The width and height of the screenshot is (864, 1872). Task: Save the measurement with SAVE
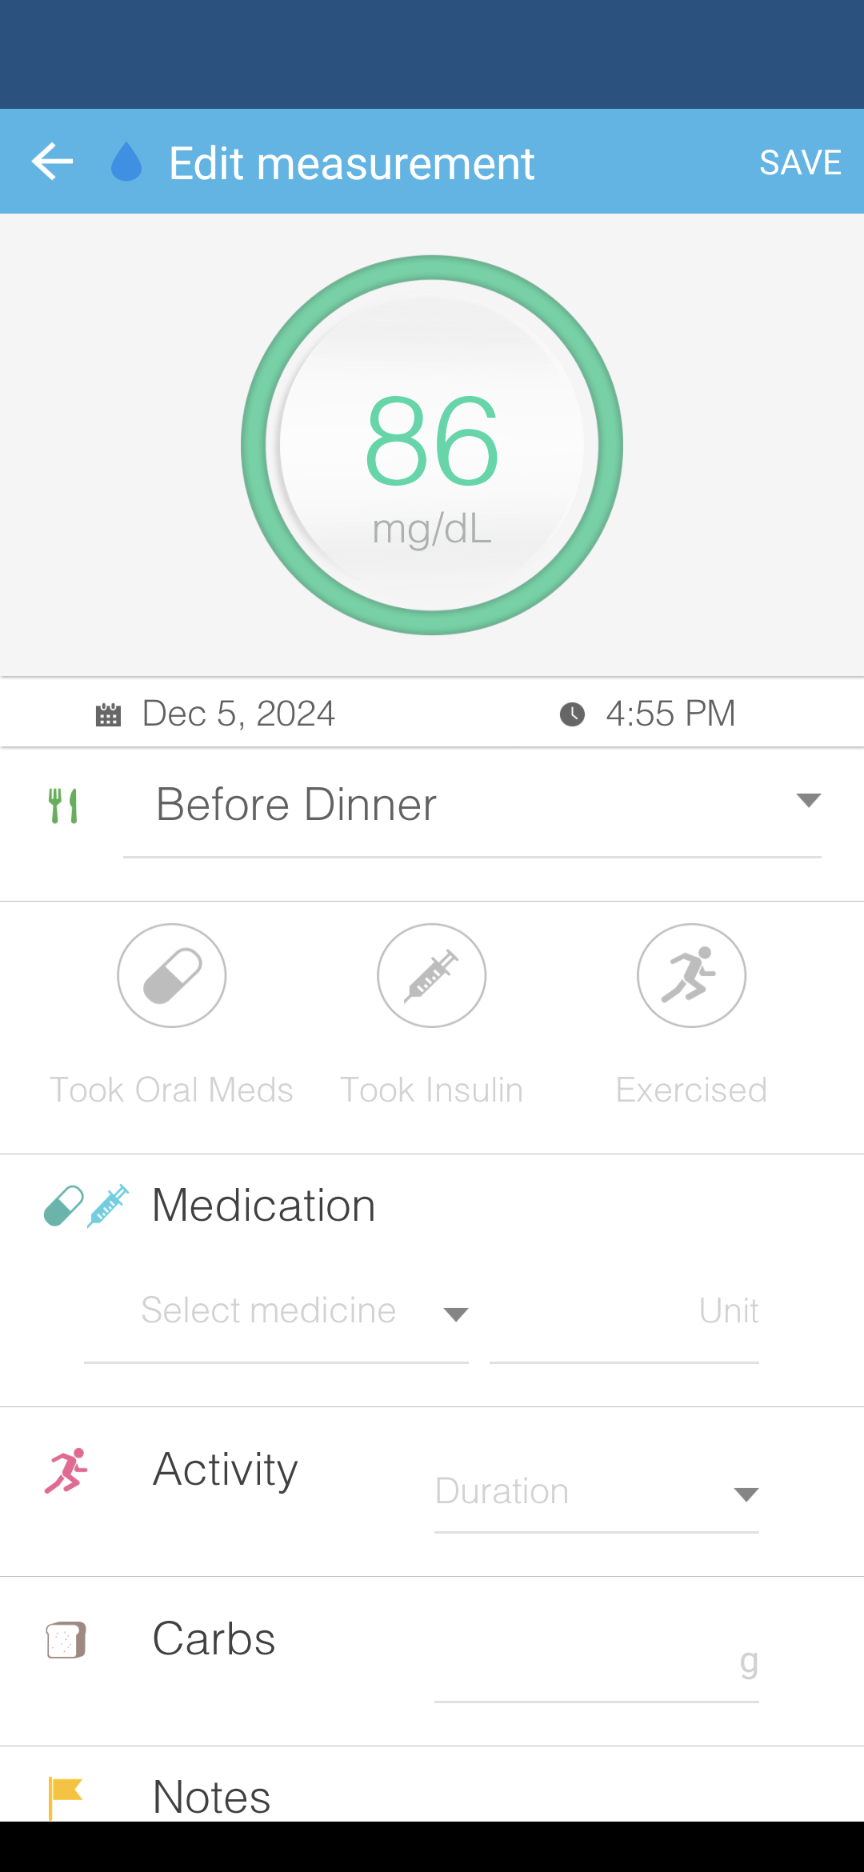tap(800, 162)
